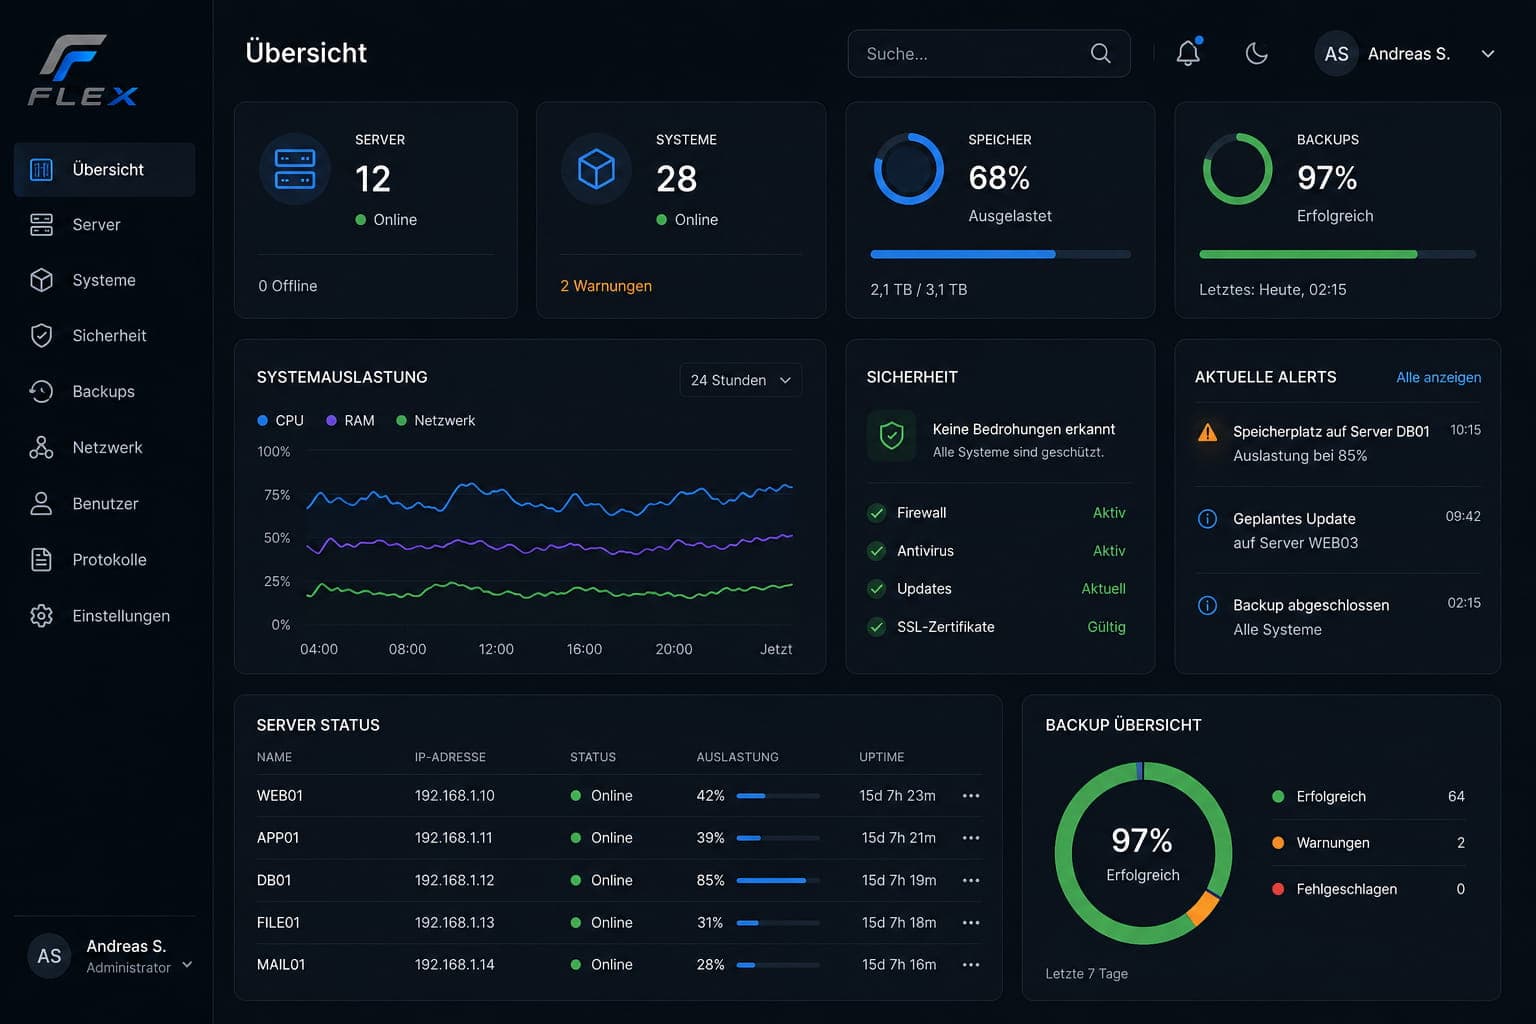Click the Server rack icon in sidebar

click(41, 225)
